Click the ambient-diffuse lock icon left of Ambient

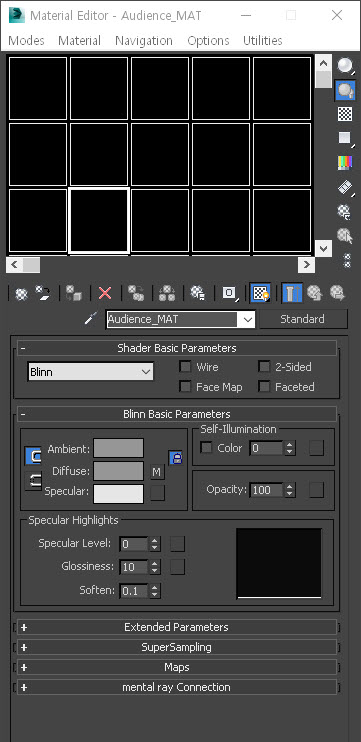point(33,456)
